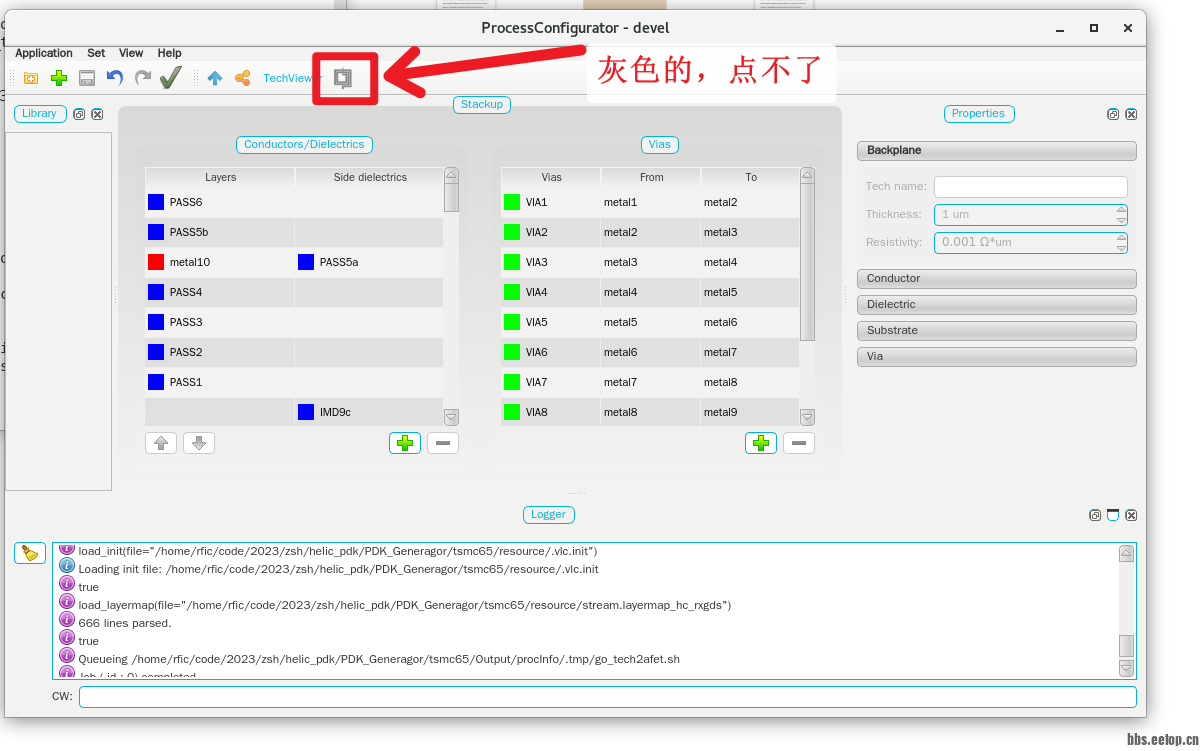Click the green plus new item toolbar icon
Screen dimensions: 1204x751
[59, 78]
